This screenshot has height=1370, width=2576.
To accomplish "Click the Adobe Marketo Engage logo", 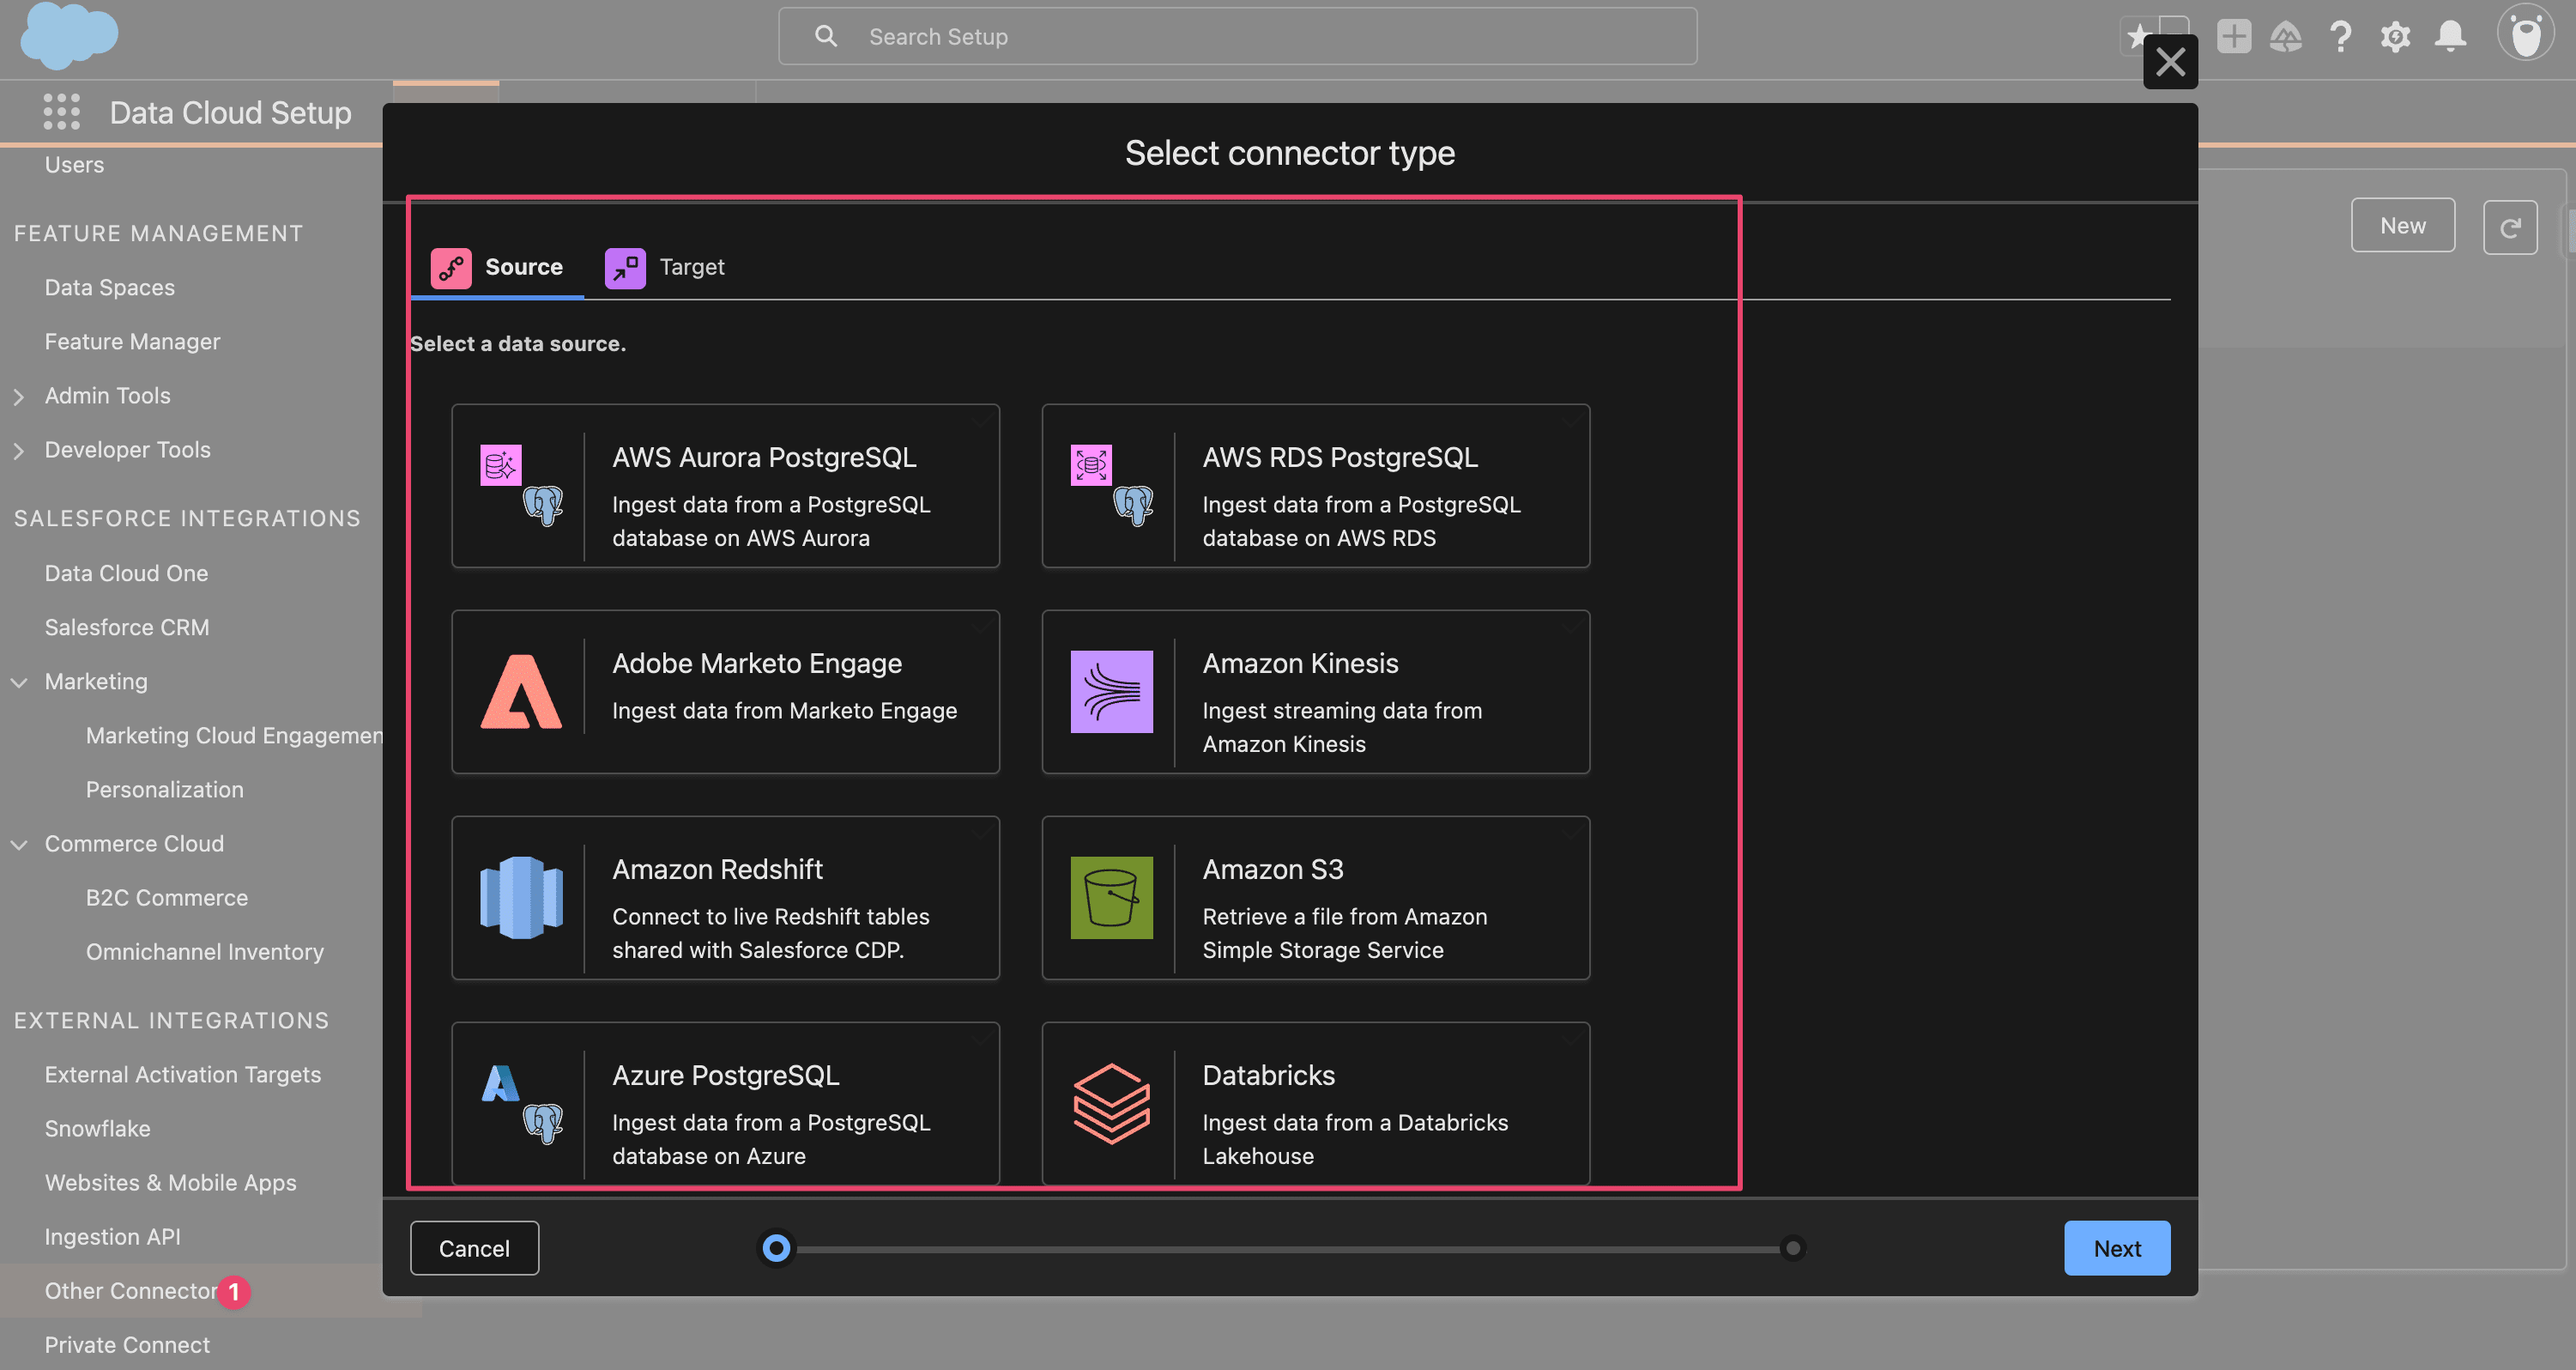I will pos(520,692).
